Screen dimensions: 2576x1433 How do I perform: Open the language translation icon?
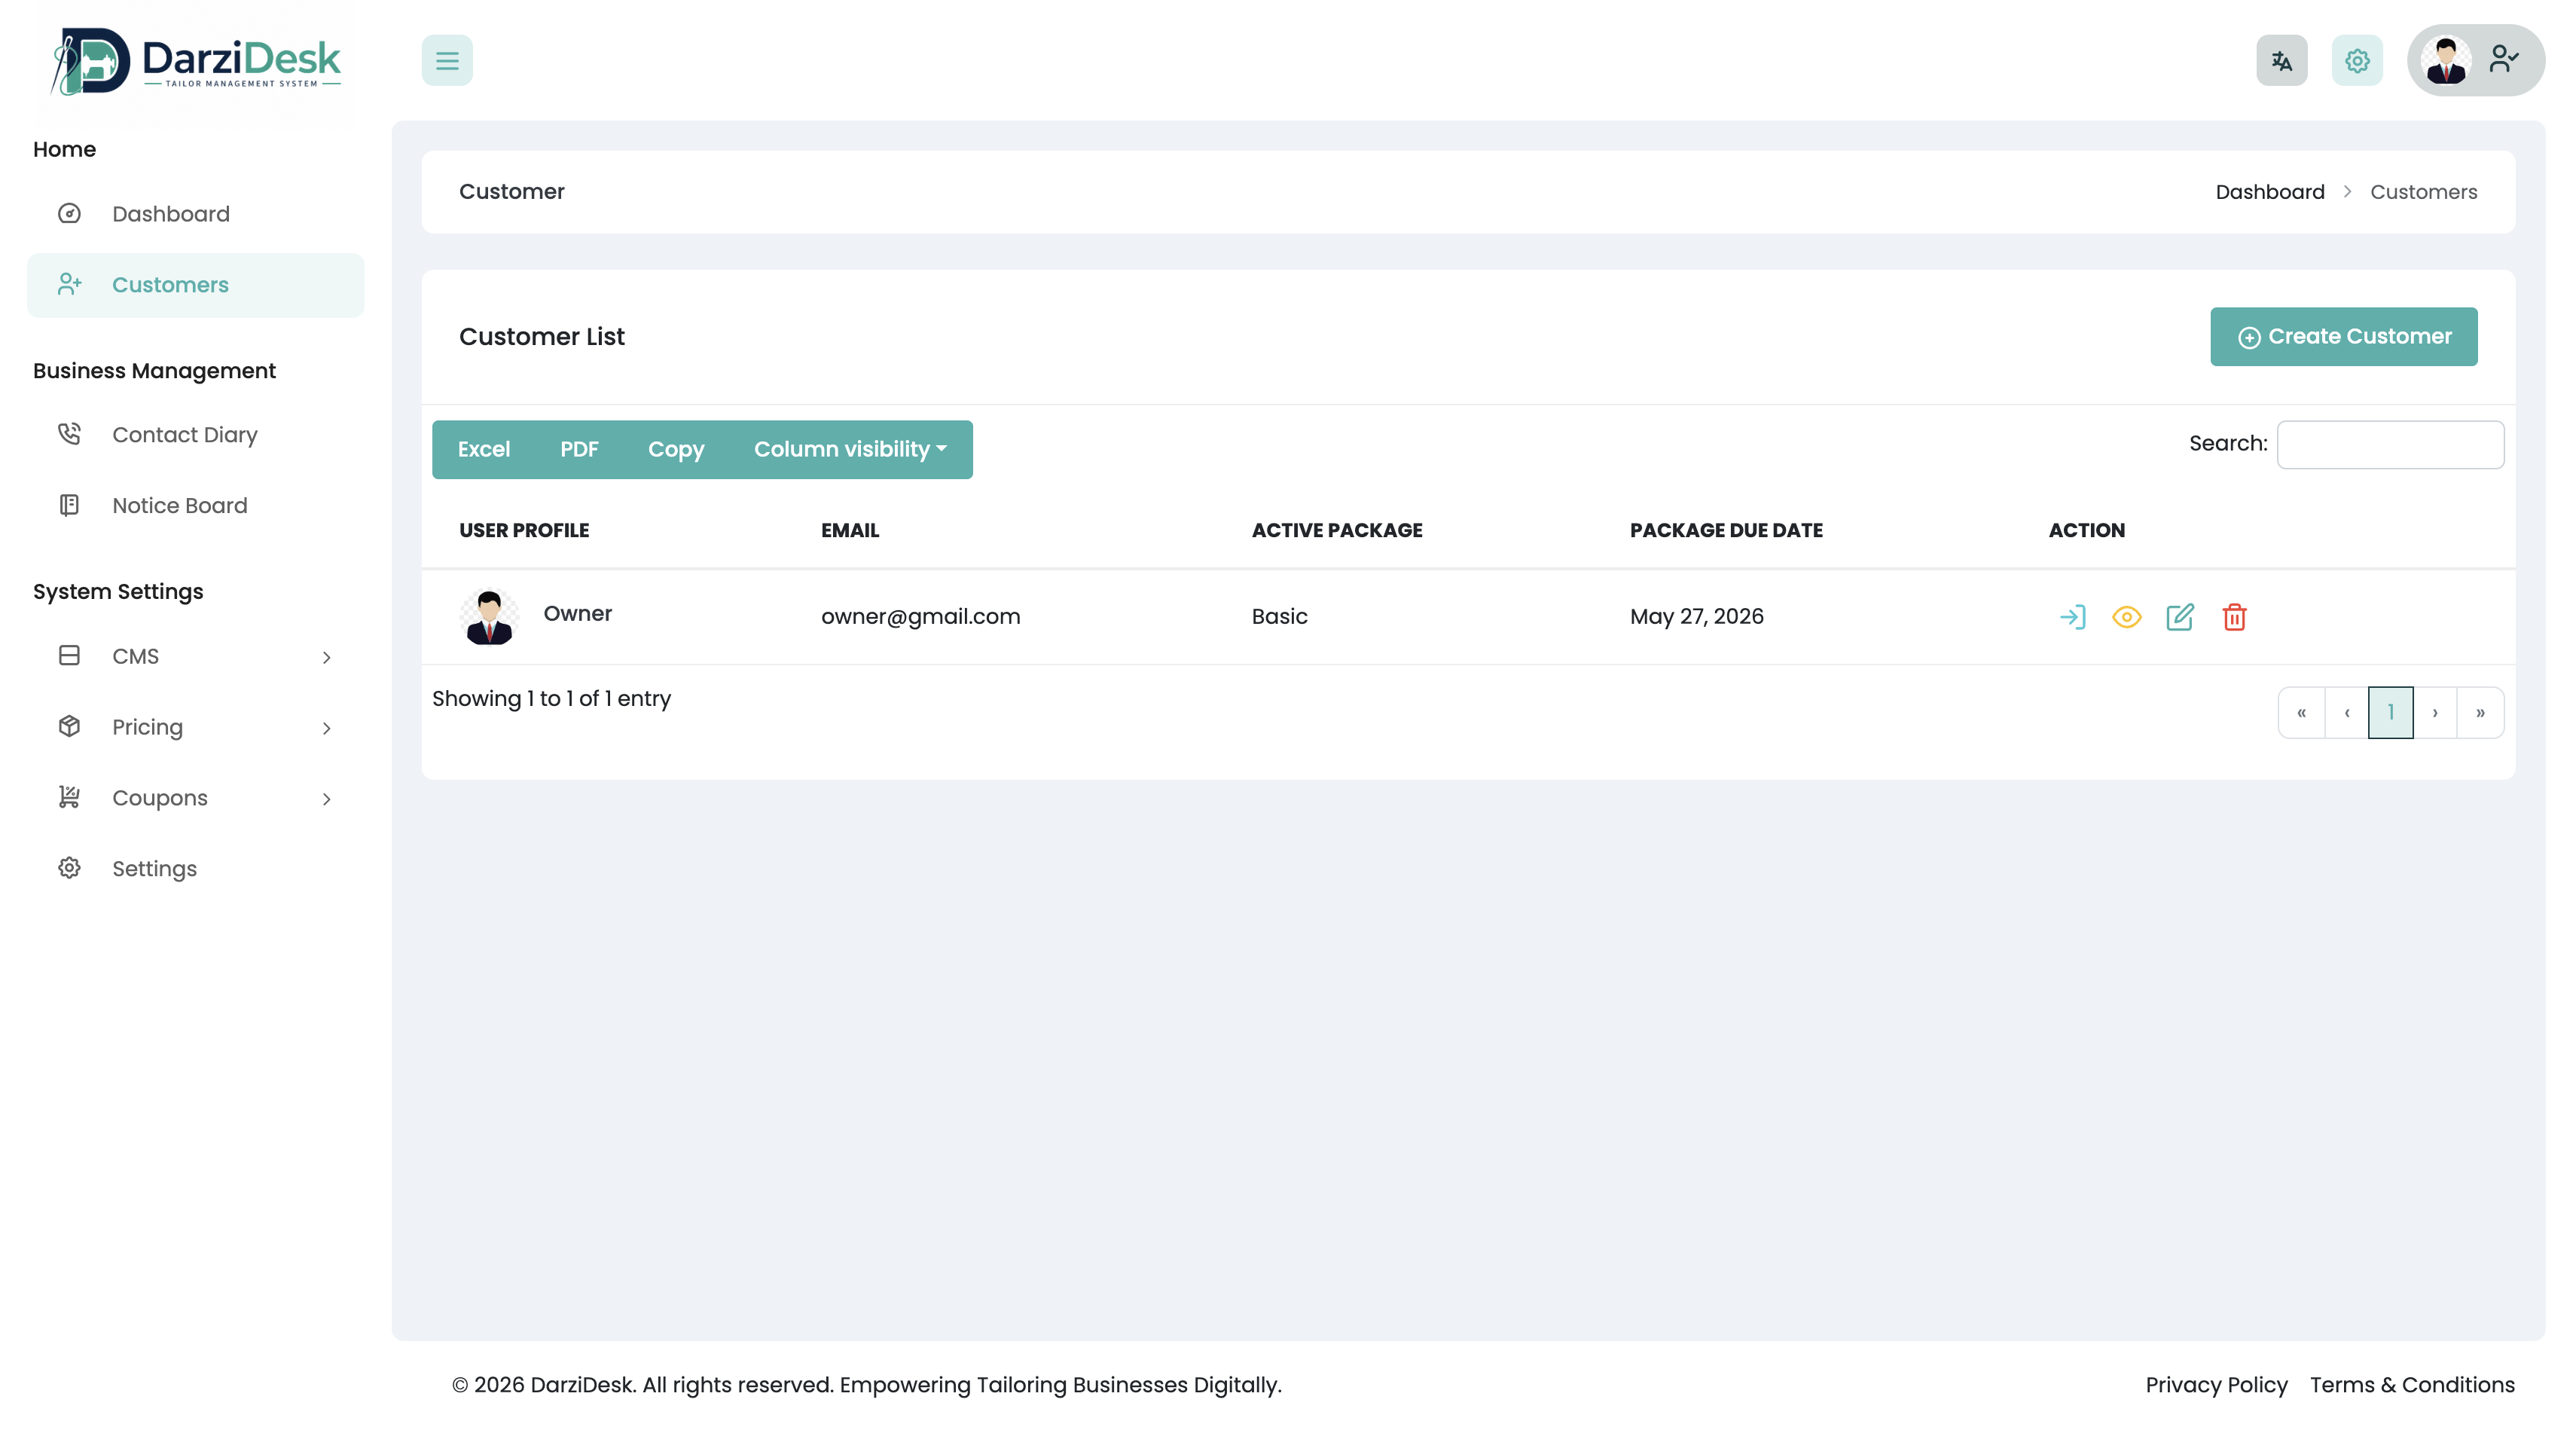pos(2281,61)
